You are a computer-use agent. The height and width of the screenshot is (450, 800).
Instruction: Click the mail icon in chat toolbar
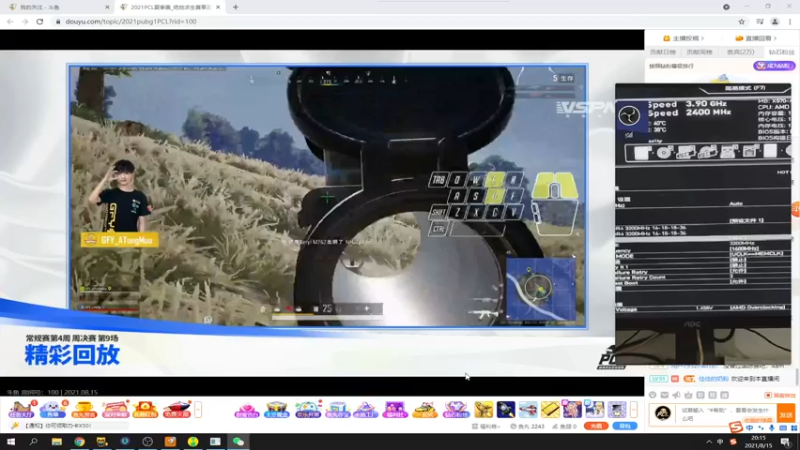(664, 395)
